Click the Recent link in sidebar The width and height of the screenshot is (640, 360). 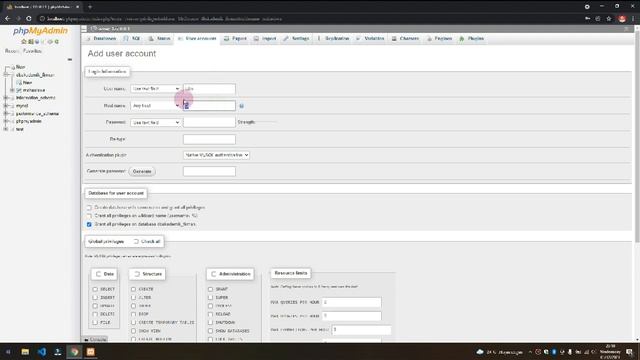tap(12, 51)
